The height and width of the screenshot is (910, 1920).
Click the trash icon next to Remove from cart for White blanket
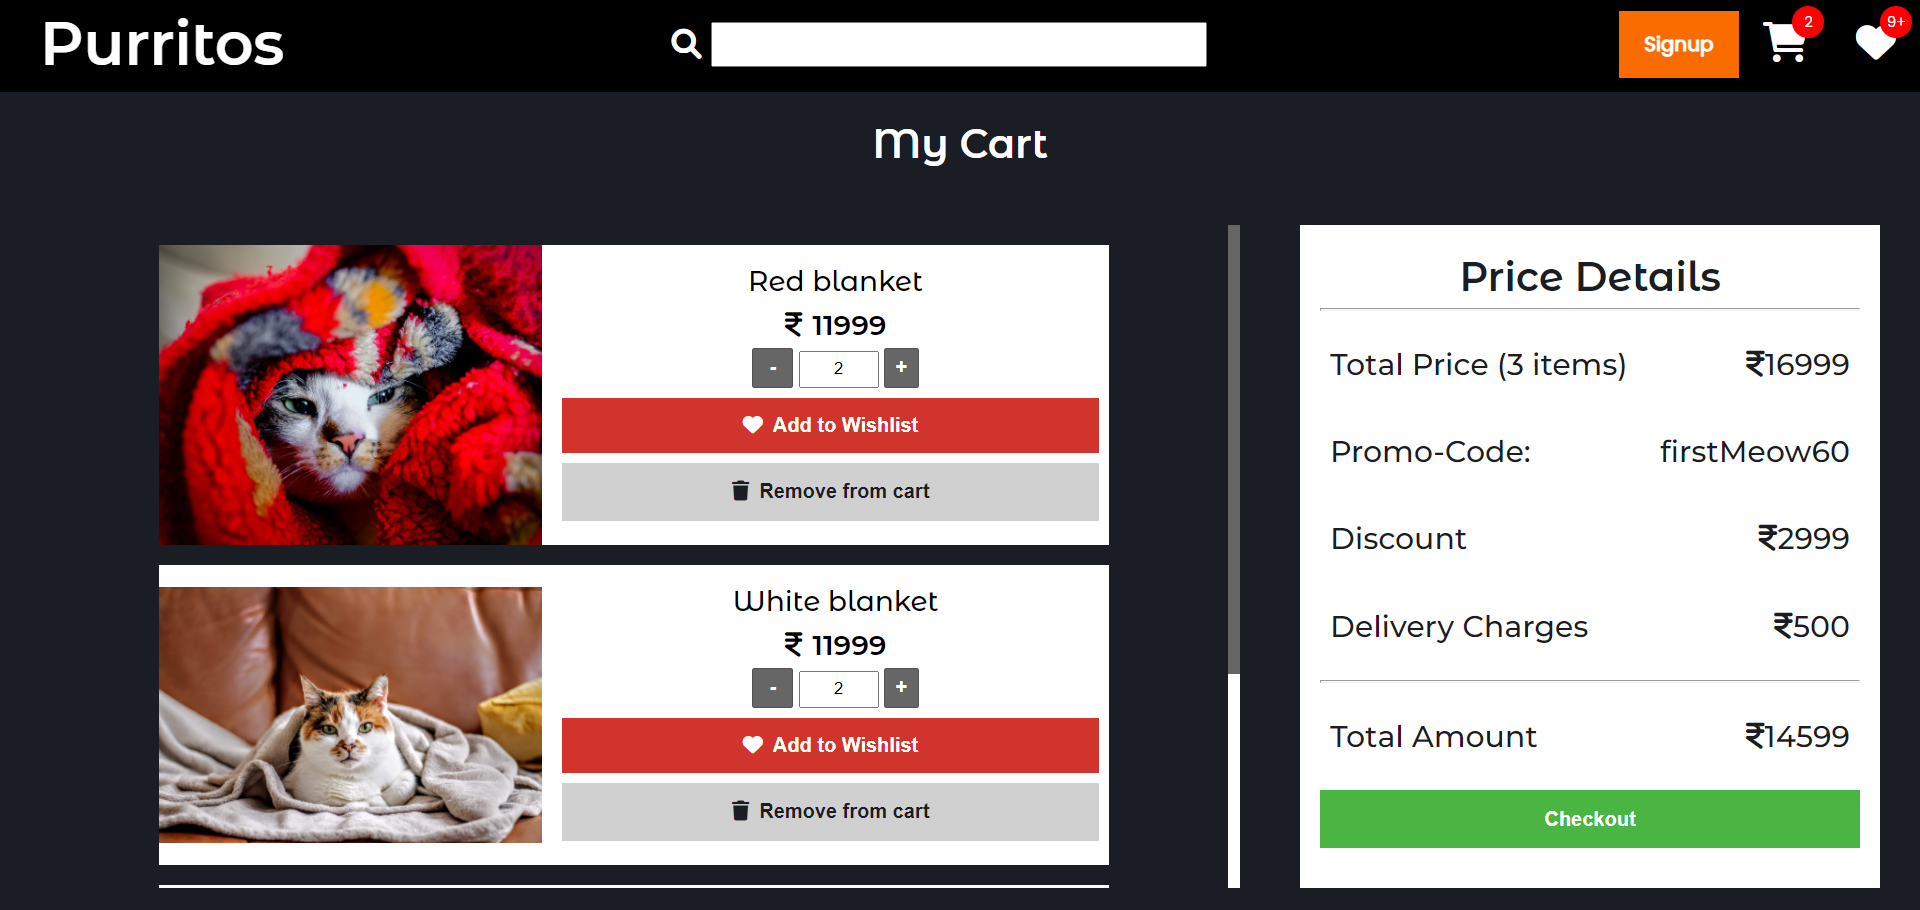pos(740,811)
